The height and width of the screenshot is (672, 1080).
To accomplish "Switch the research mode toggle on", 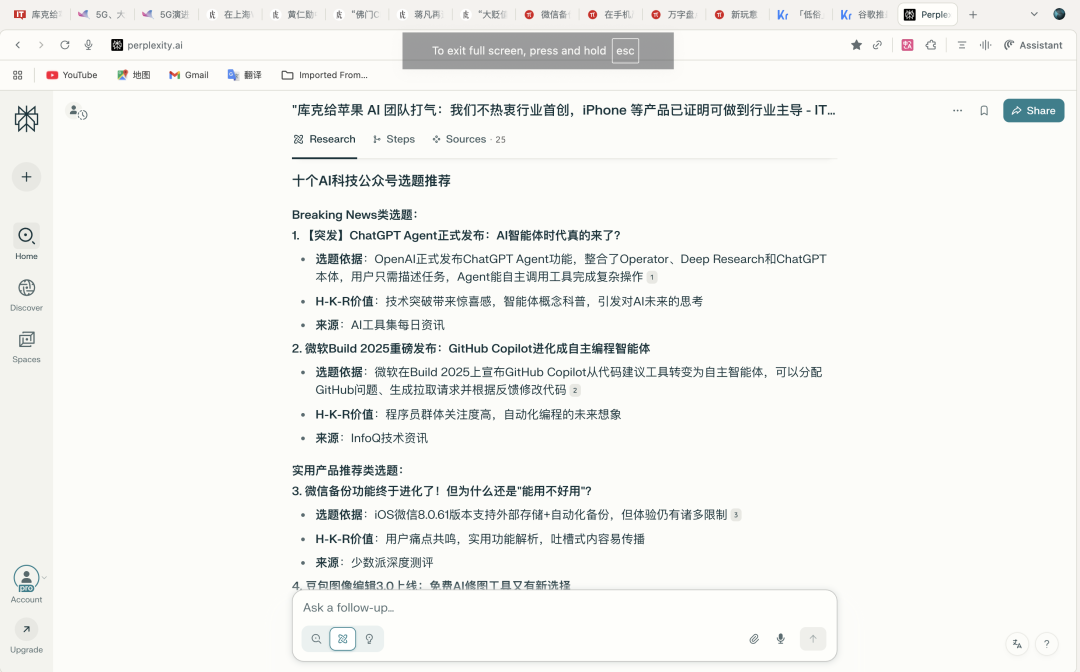I will (343, 638).
